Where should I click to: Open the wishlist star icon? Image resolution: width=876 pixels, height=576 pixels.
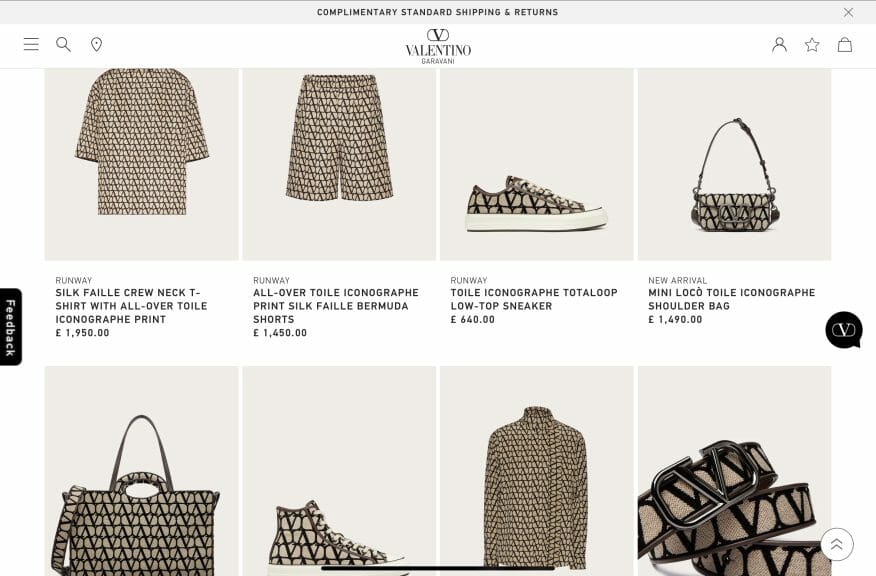point(812,45)
